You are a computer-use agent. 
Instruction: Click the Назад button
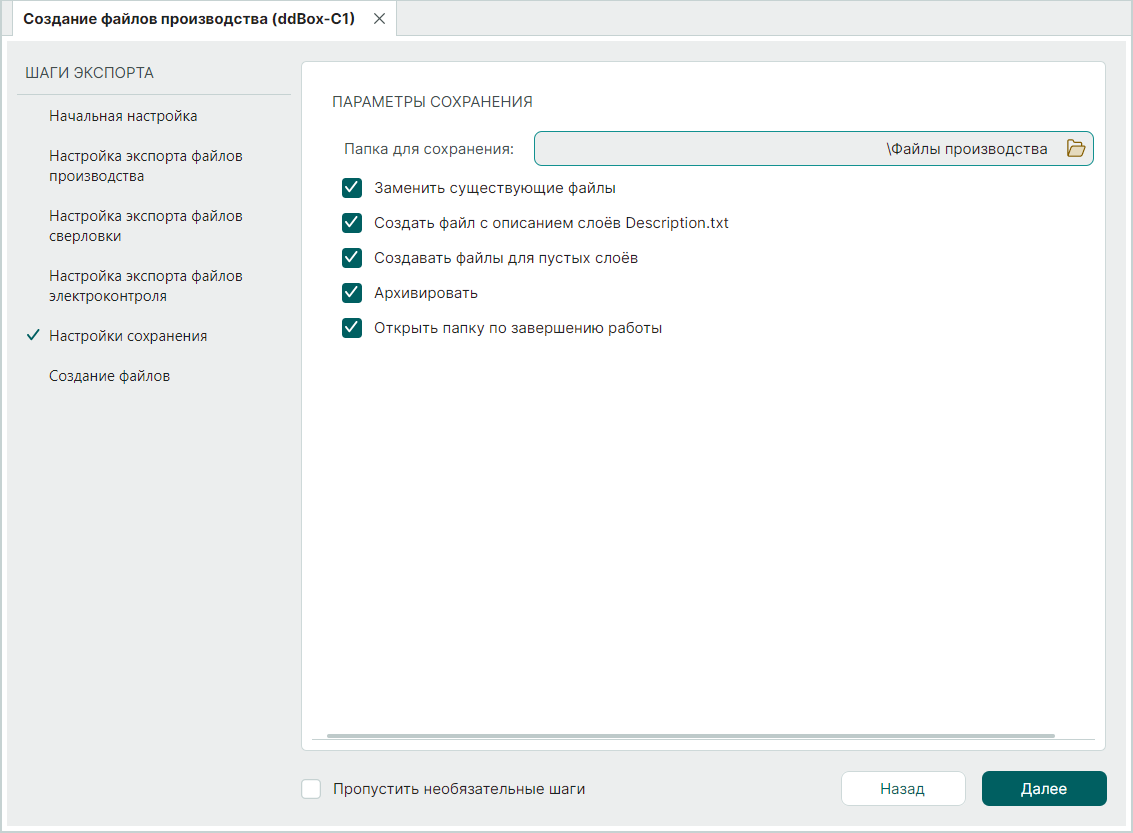coord(902,789)
